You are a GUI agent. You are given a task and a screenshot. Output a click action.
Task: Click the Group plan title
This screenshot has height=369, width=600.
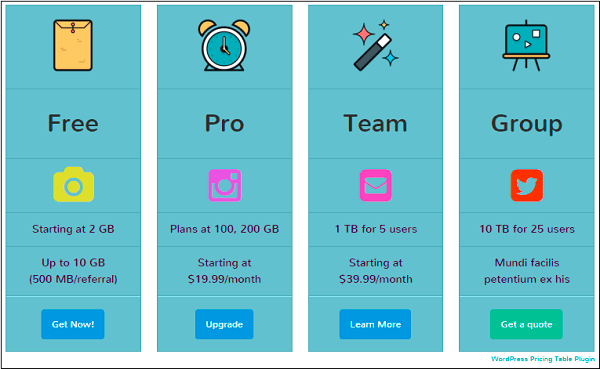coord(527,124)
